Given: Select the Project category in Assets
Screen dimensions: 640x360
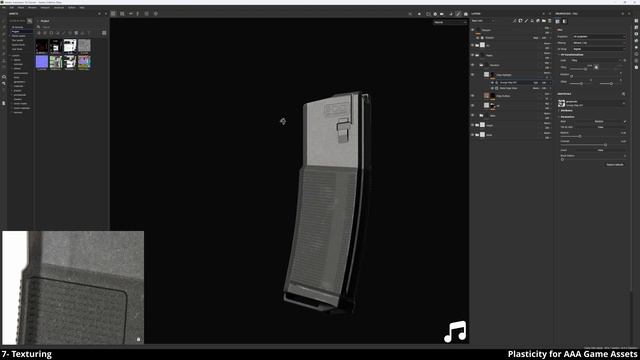Looking at the screenshot, I should (x=16, y=31).
